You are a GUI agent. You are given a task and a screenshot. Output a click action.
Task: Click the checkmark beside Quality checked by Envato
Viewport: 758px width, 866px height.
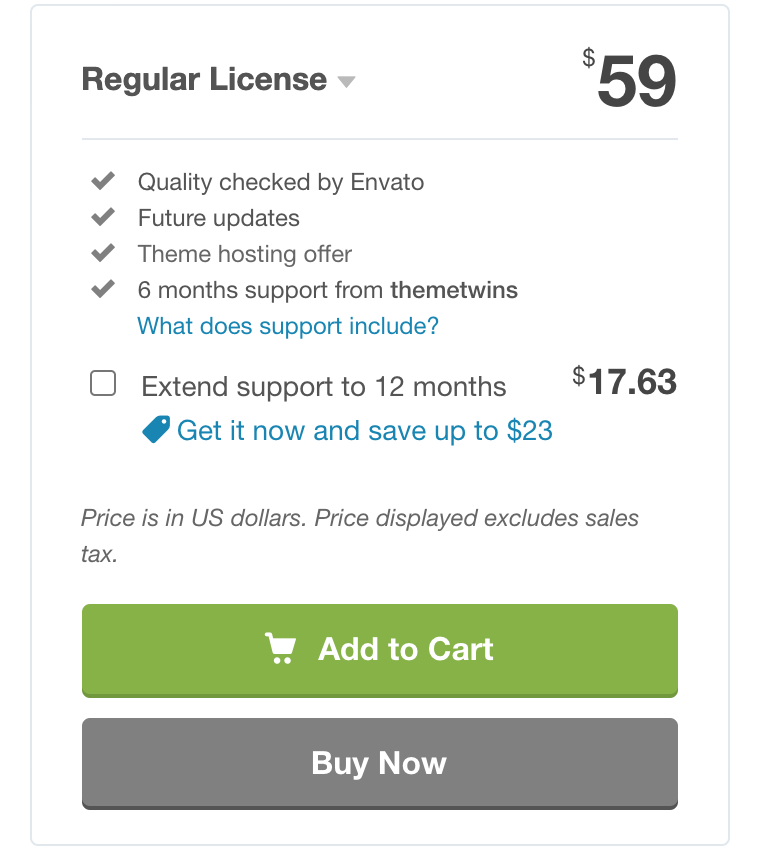(102, 181)
